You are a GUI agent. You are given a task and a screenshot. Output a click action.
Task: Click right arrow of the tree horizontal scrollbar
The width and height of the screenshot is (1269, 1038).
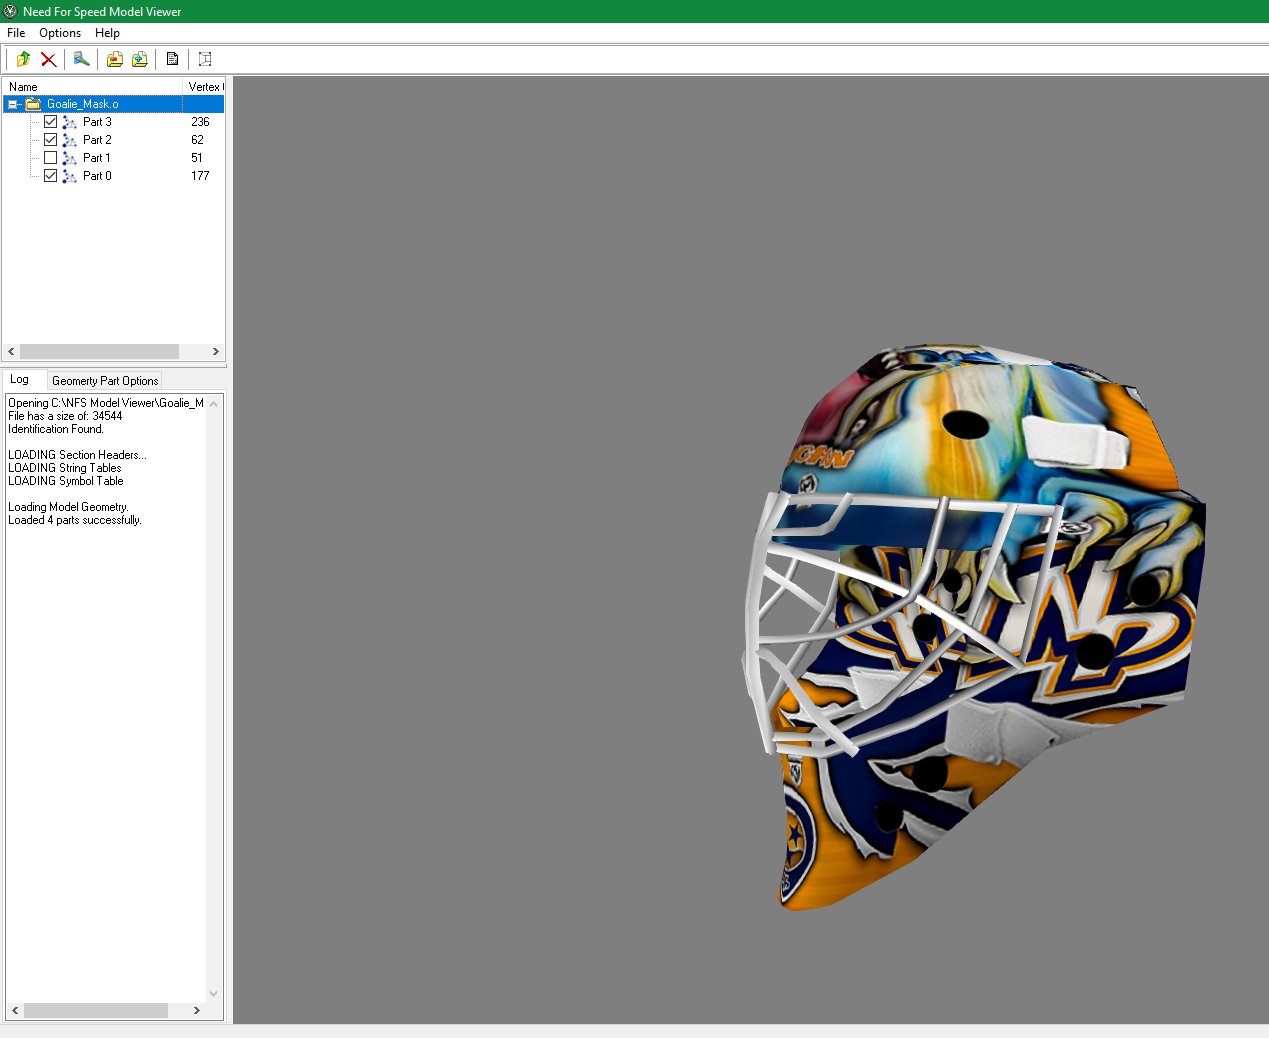(x=215, y=352)
